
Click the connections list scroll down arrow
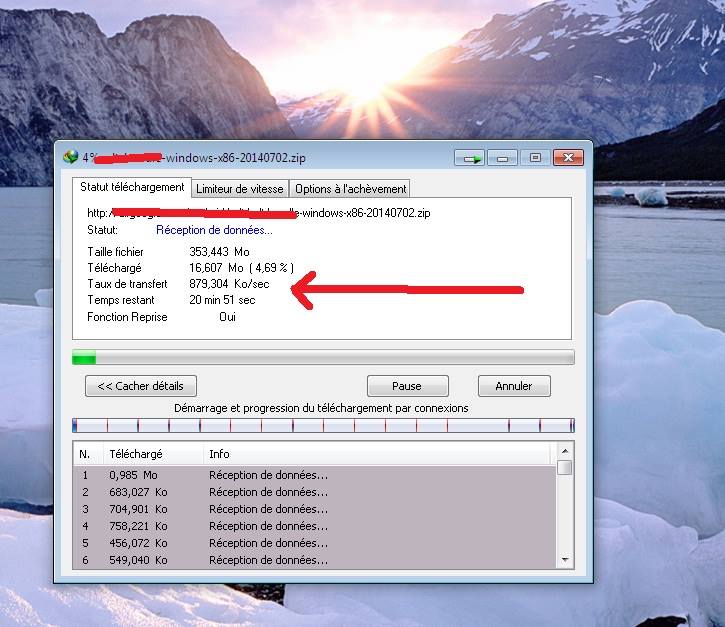click(565, 560)
